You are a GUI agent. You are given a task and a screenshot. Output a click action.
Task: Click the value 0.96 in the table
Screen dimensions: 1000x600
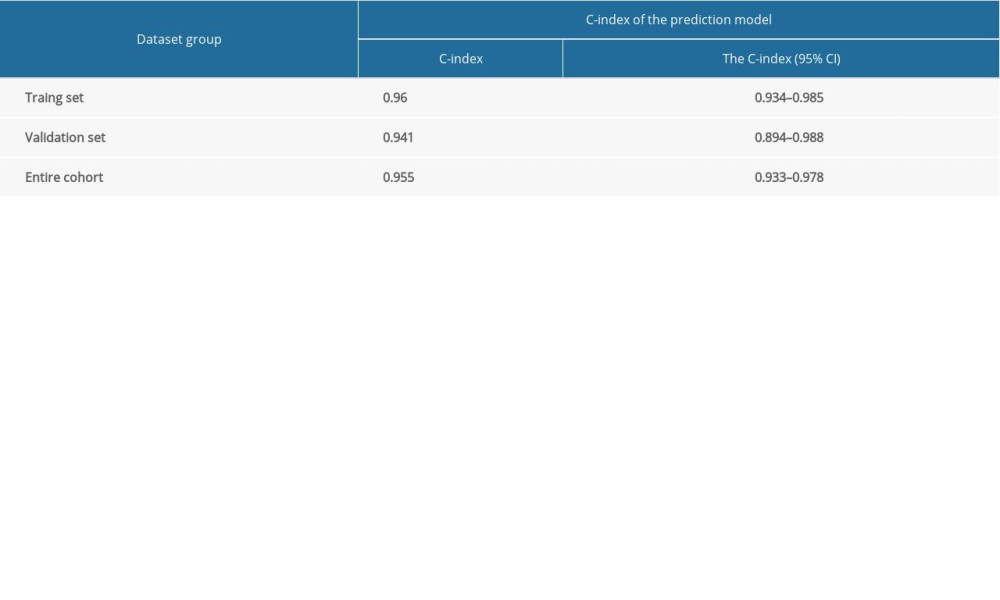coord(394,97)
